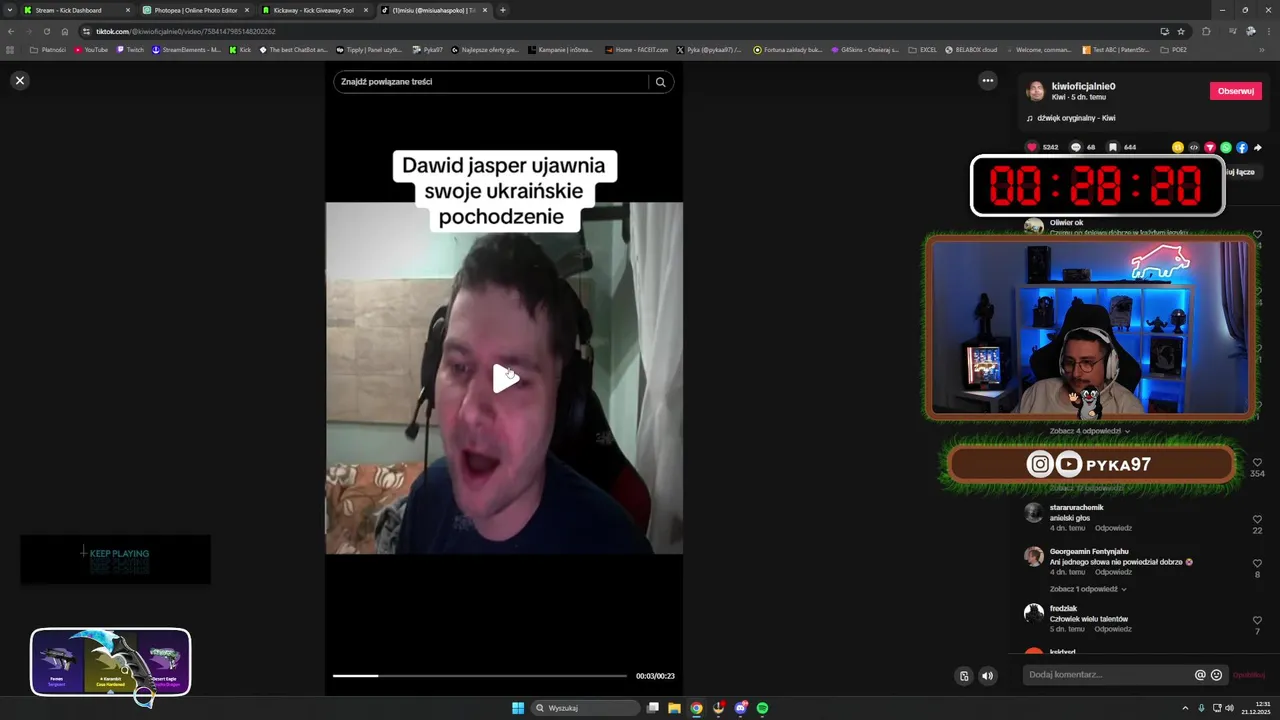Open fredziak's profile avatar

[x=1034, y=613]
